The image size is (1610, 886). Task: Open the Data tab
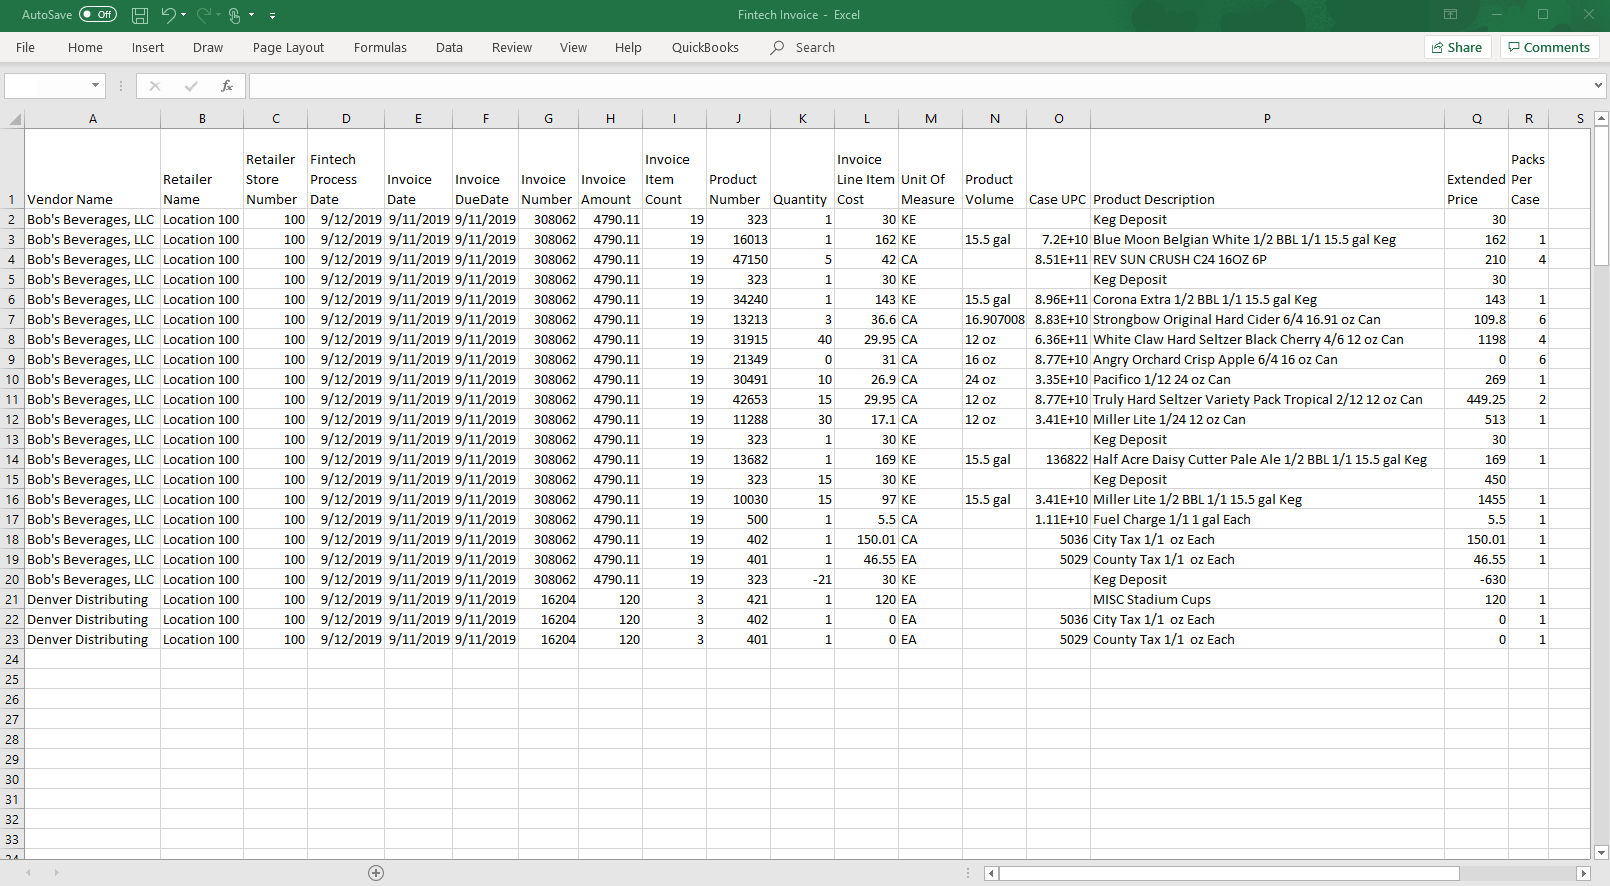tap(449, 47)
